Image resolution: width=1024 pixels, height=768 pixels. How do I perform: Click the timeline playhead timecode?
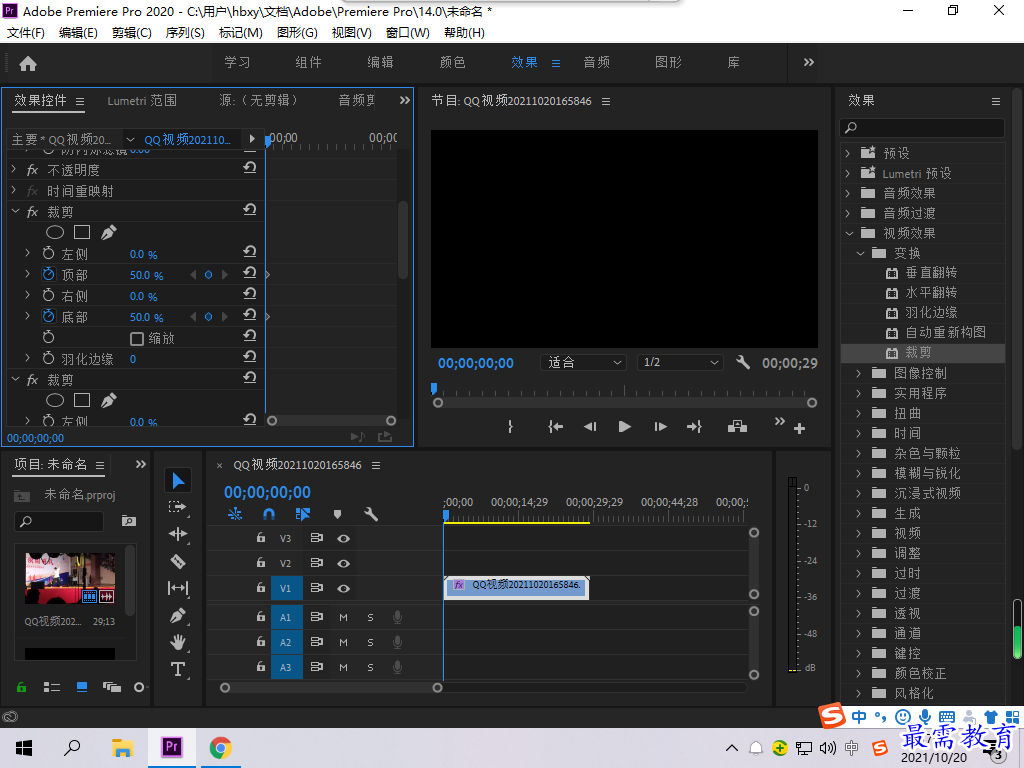[x=267, y=492]
